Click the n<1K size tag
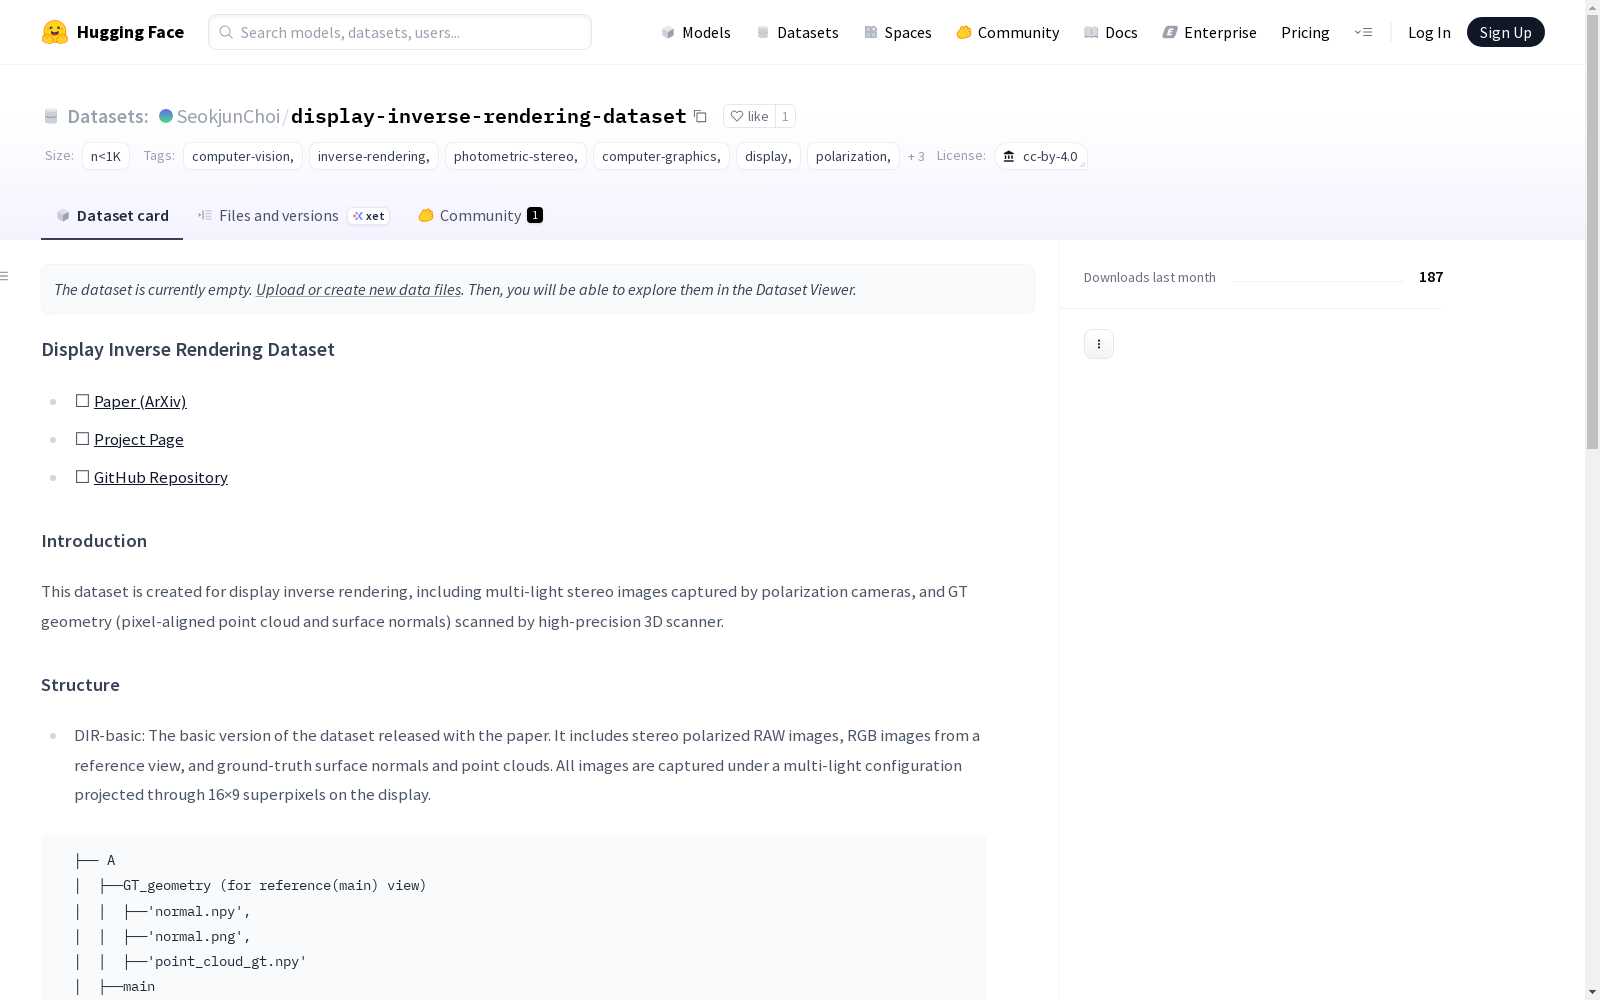 click(106, 156)
